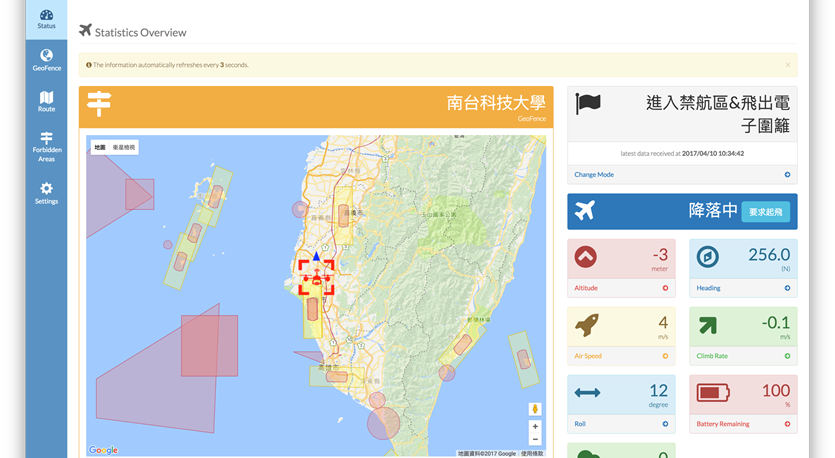The height and width of the screenshot is (458, 835).
Task: Open Street View pegman on map
Action: tap(535, 409)
